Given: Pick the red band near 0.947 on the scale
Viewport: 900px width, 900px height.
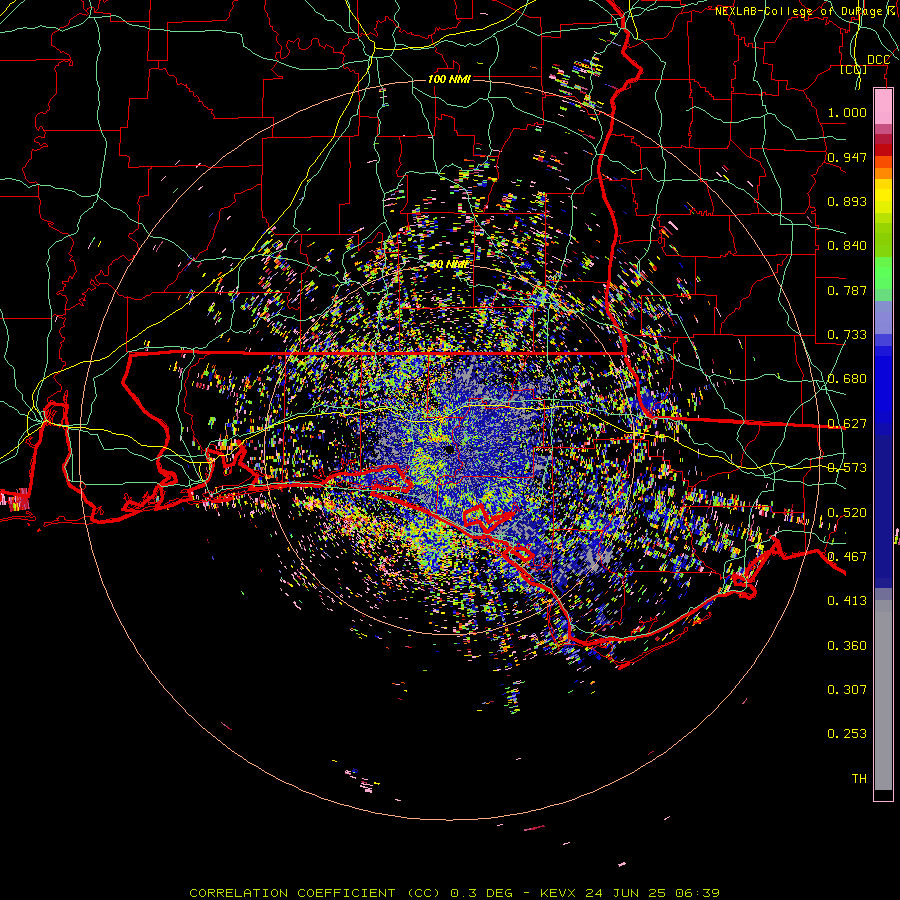Looking at the screenshot, I should coord(883,150).
